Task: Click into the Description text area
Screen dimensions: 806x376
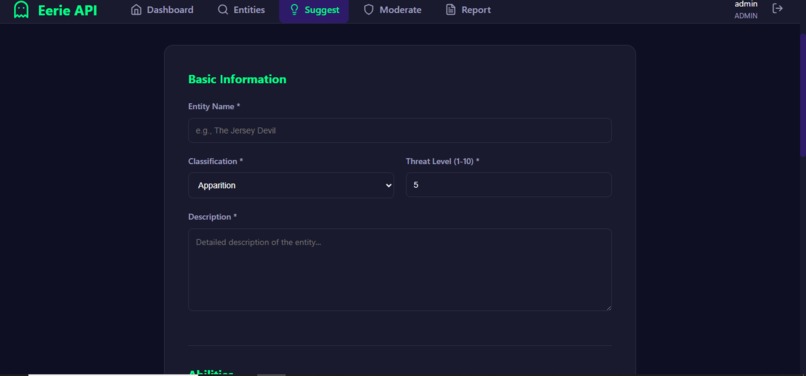Action: [400, 270]
